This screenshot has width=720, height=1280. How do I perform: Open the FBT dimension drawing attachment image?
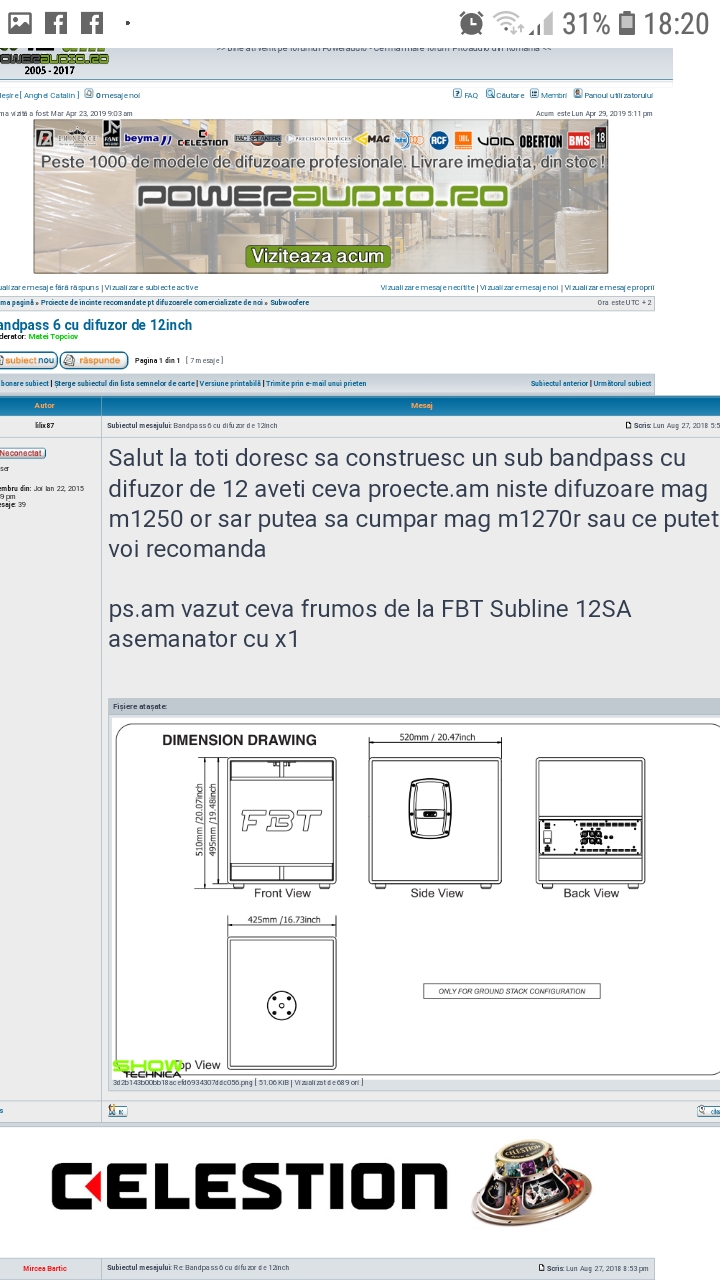tap(417, 898)
